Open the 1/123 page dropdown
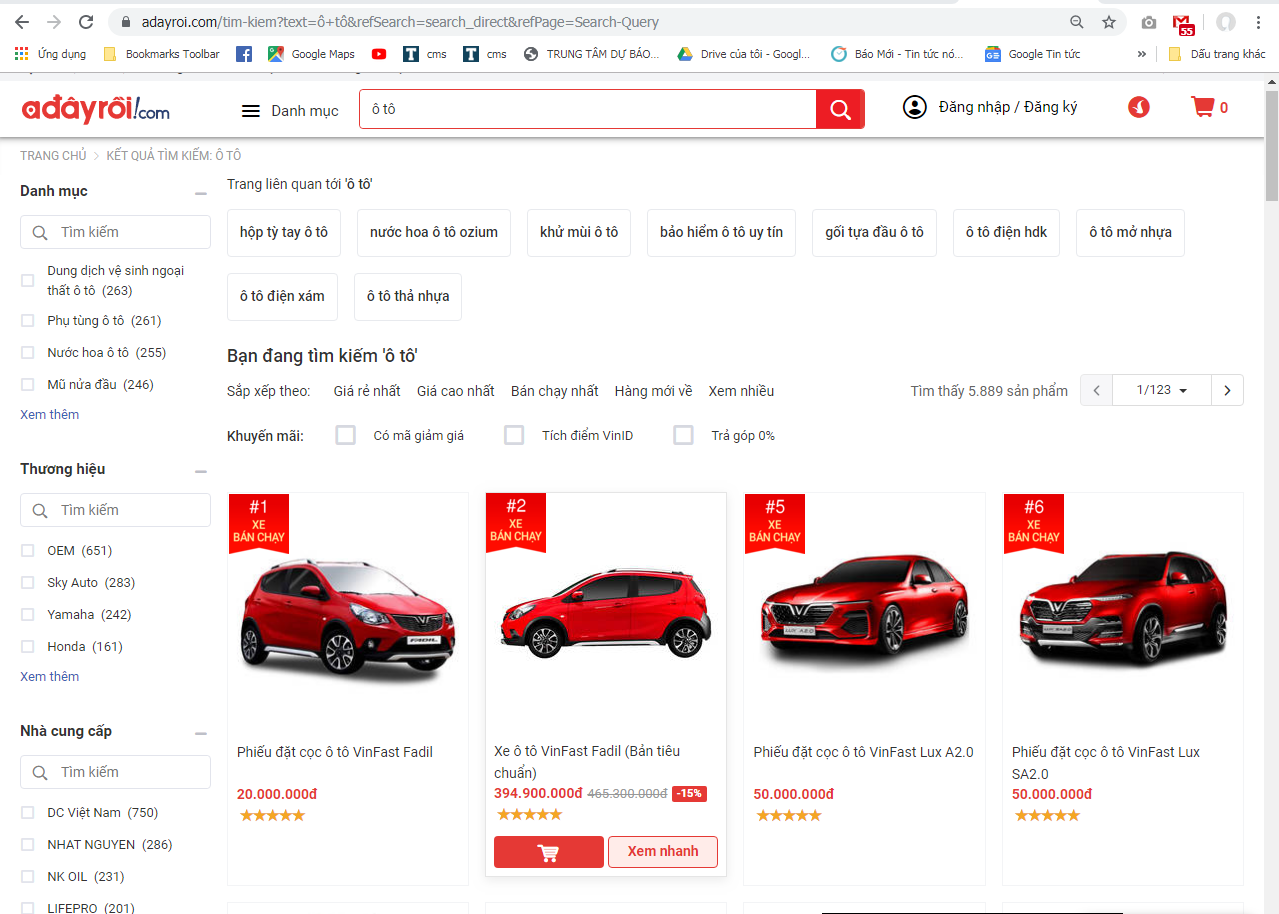Screen dimensions: 1279x914 pos(1161,390)
